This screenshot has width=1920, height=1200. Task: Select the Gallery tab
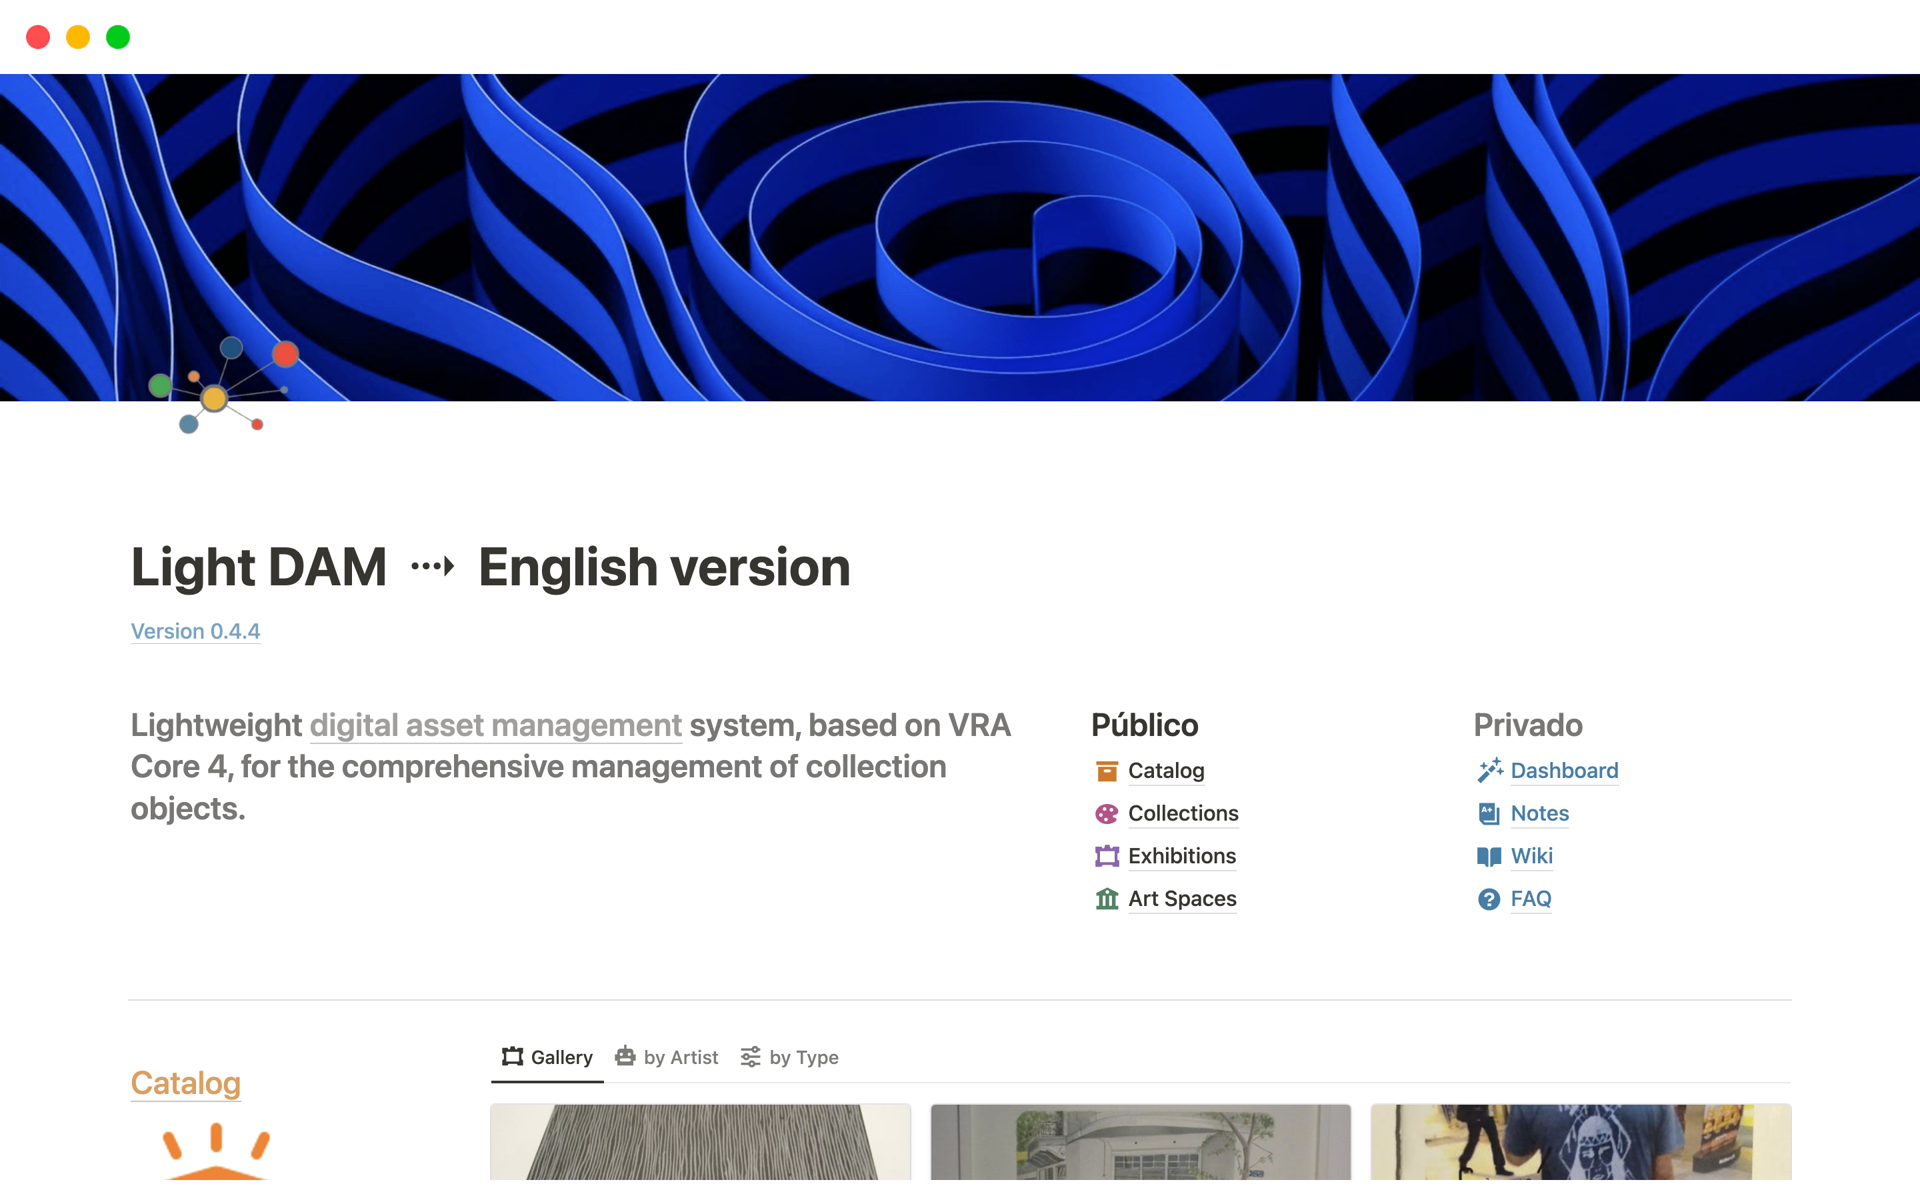(x=561, y=1057)
